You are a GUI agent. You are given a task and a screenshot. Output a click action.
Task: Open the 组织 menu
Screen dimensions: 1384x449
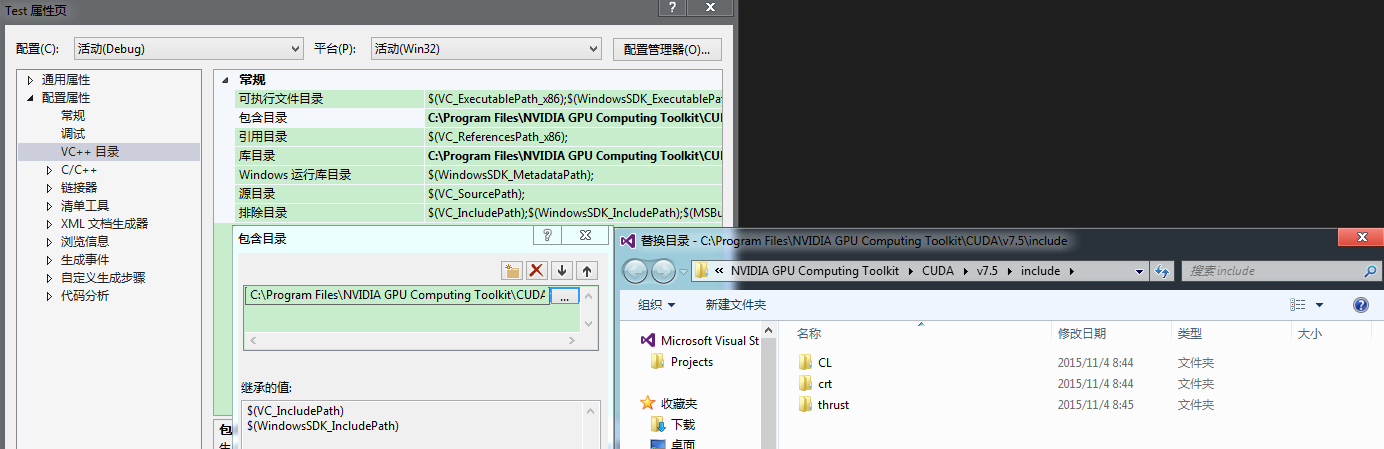pos(656,305)
